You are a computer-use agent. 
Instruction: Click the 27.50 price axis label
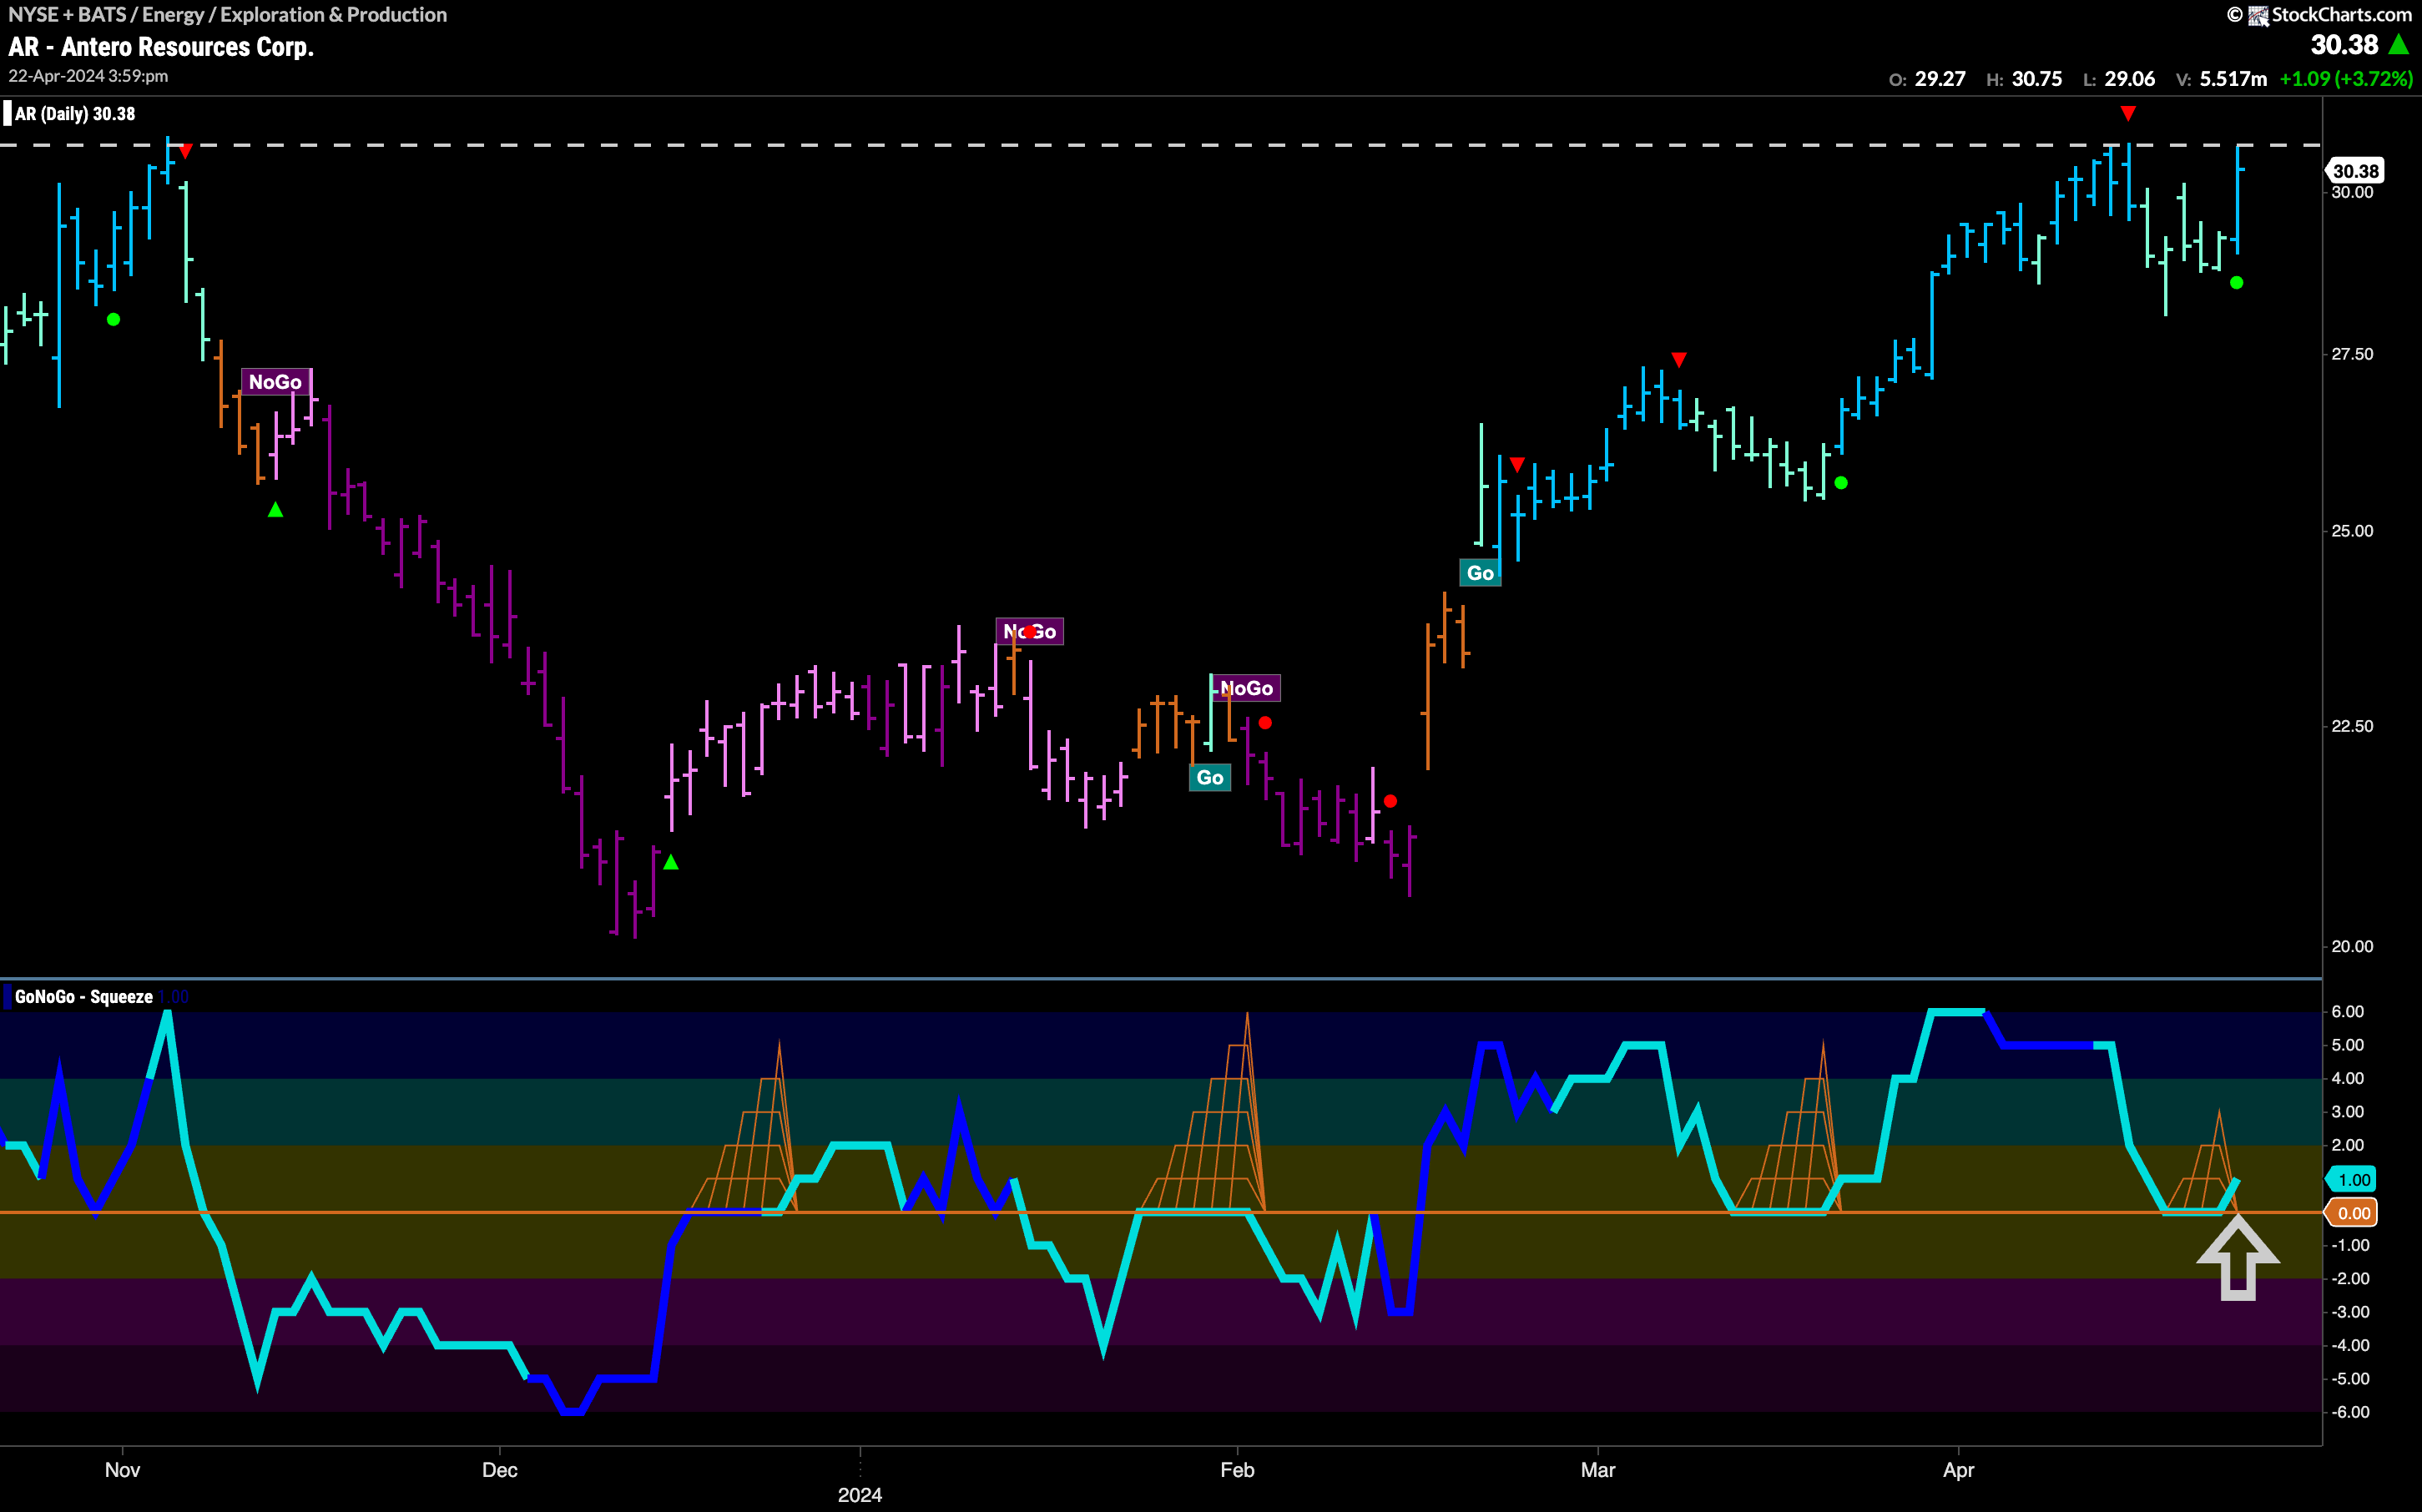tap(2352, 354)
